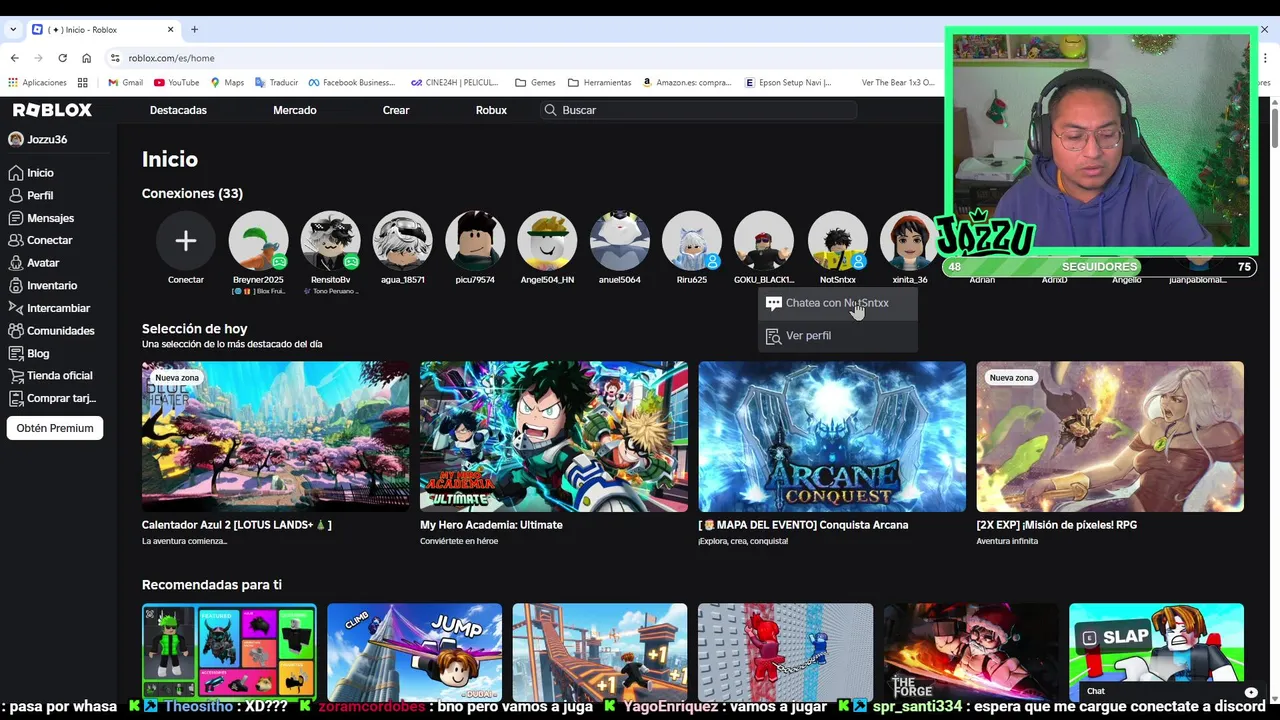This screenshot has height=720, width=1280.
Task: Open the Intercambiar sidebar icon
Action: (x=16, y=308)
